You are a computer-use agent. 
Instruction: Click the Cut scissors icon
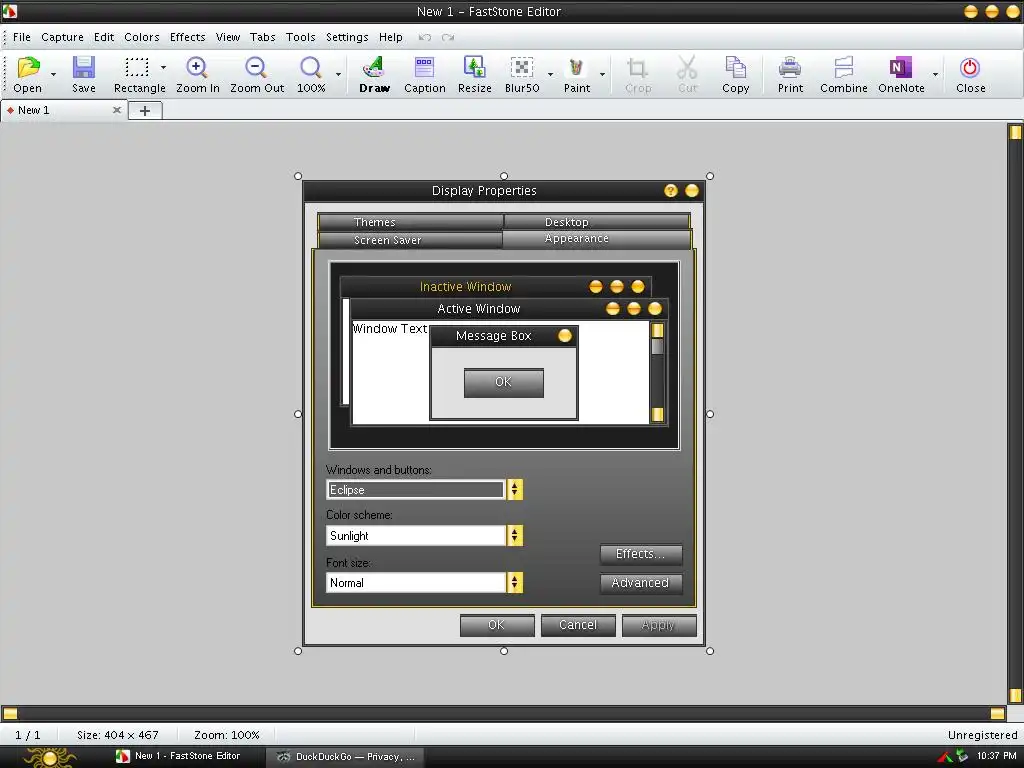[x=687, y=67]
